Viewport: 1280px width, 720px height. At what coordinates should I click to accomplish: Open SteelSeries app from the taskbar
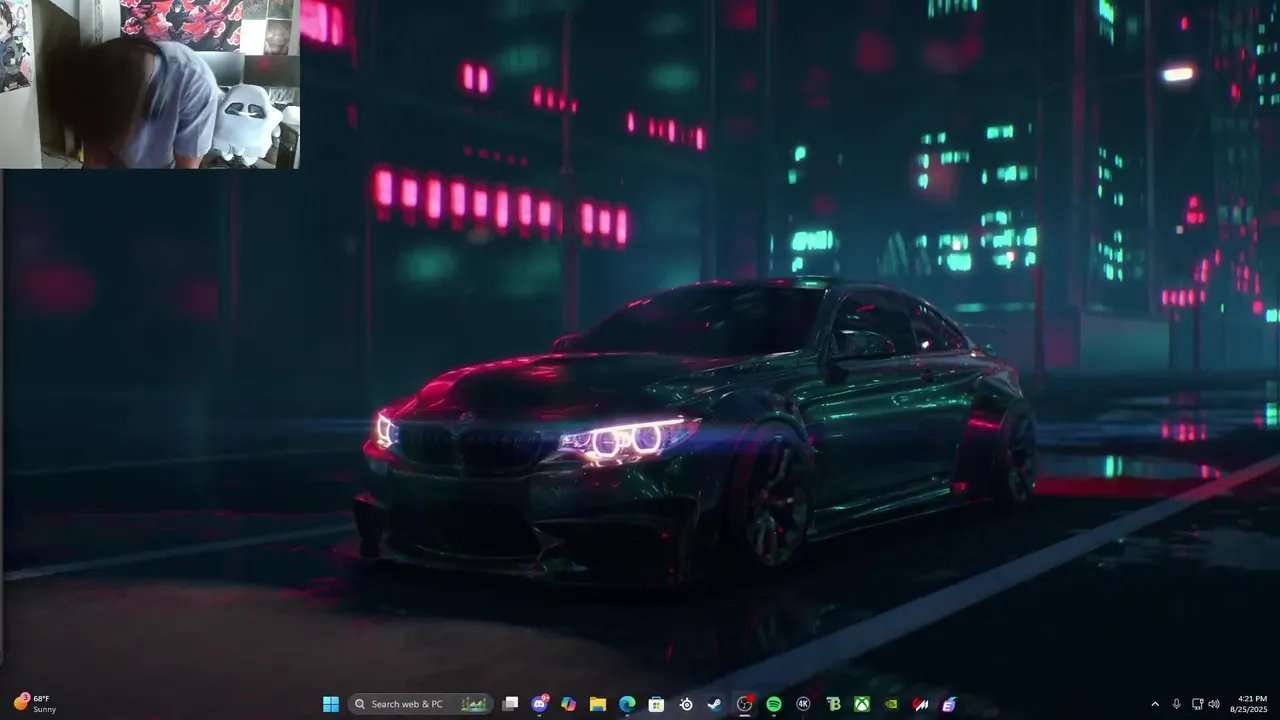tap(686, 704)
